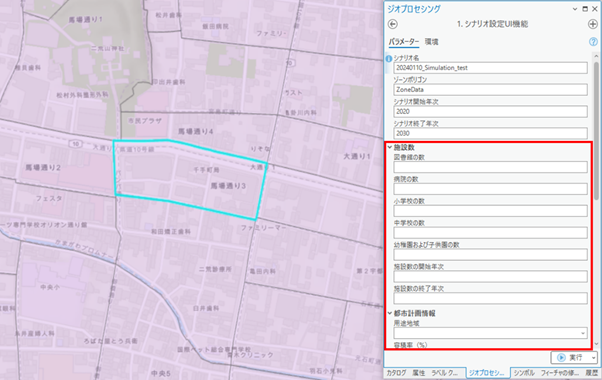Click the 施設数の終了年次 input field

(x=490, y=298)
